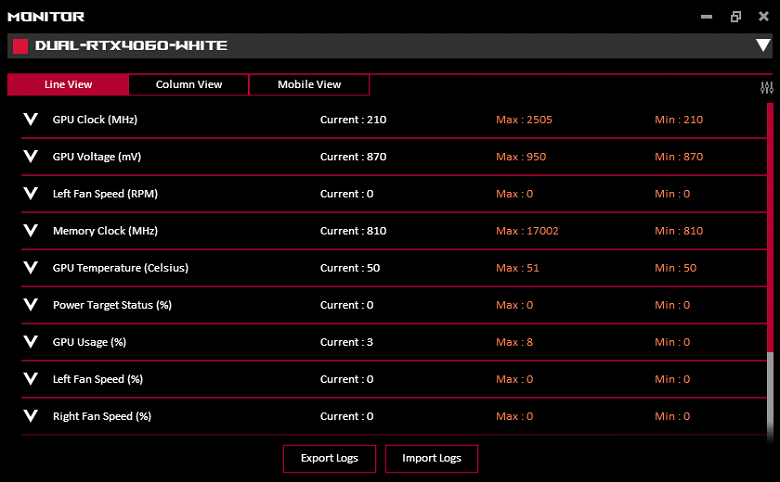Expand the Power Target Status (%) row
780x482 pixels.
point(31,305)
